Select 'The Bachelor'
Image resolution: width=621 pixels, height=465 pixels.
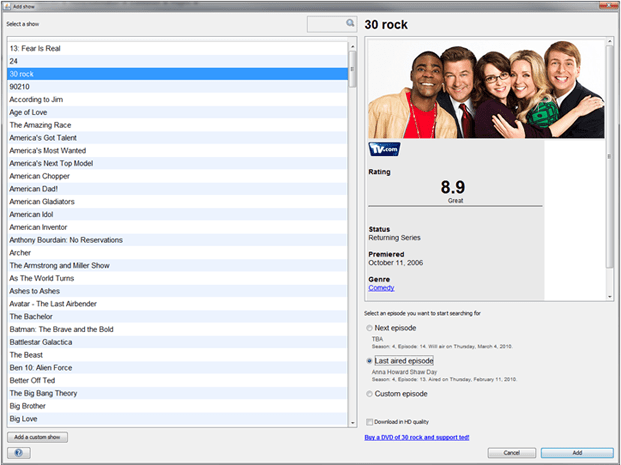(x=177, y=316)
